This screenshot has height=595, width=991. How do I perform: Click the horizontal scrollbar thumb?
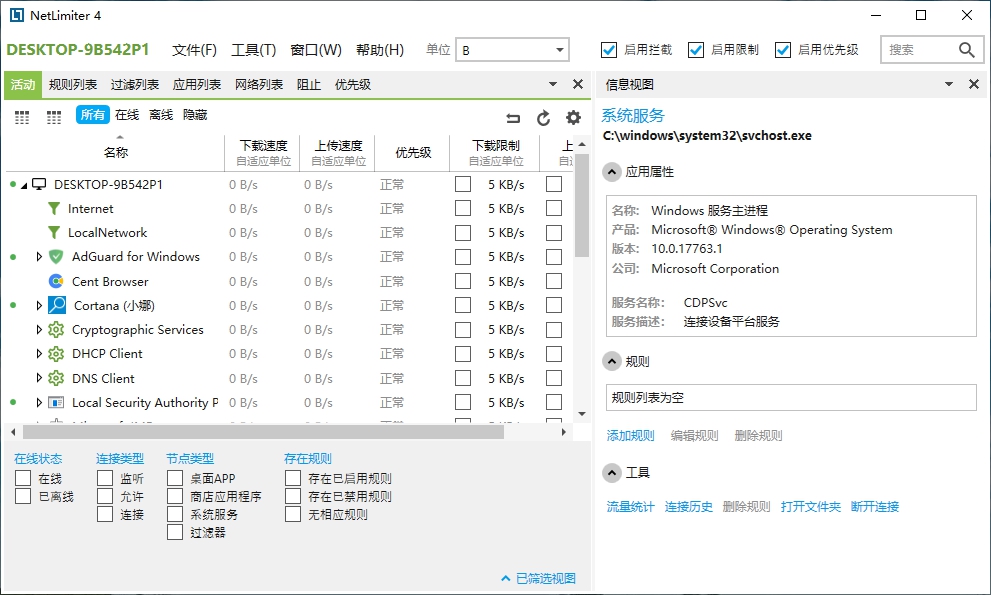(264, 432)
